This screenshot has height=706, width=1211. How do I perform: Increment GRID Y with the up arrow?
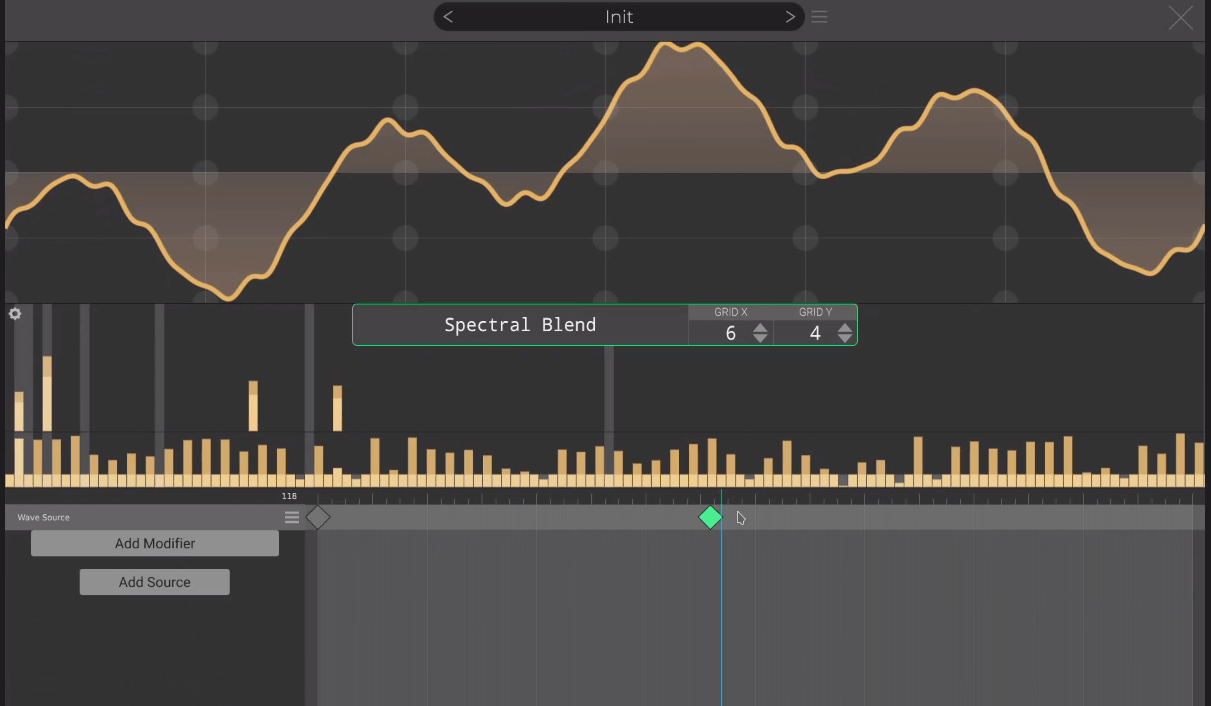click(x=845, y=328)
